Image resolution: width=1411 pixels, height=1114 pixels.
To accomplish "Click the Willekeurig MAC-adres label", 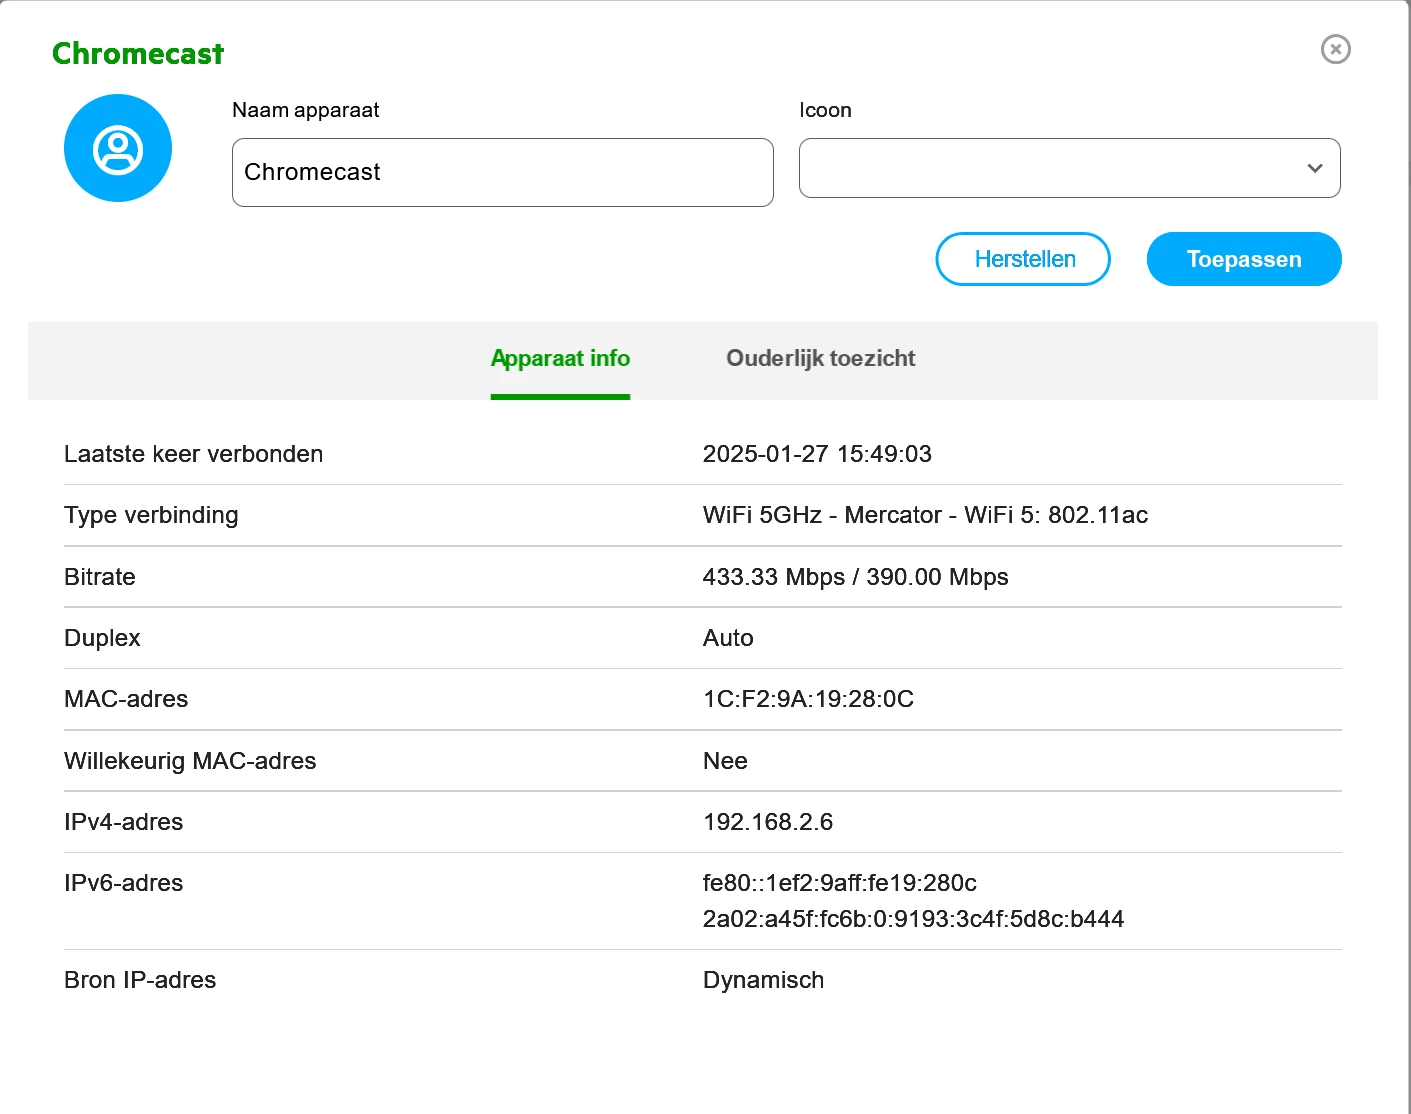I will point(190,761).
